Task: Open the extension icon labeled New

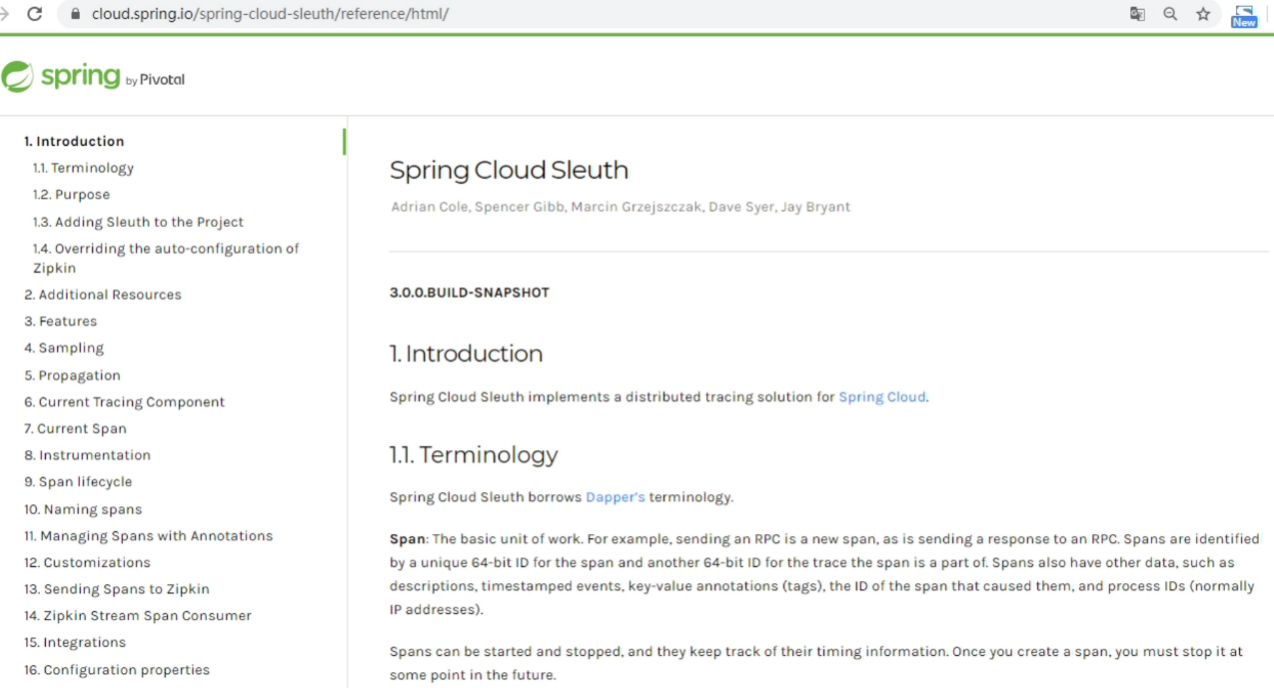Action: click(1244, 15)
